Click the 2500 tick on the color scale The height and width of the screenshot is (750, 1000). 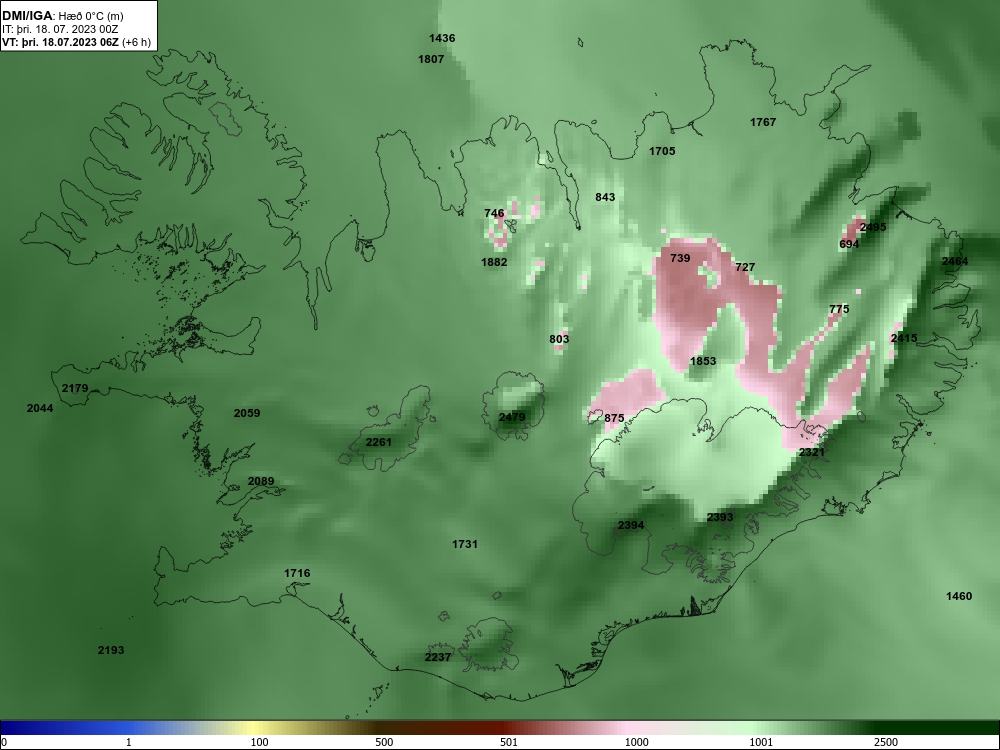pos(886,742)
